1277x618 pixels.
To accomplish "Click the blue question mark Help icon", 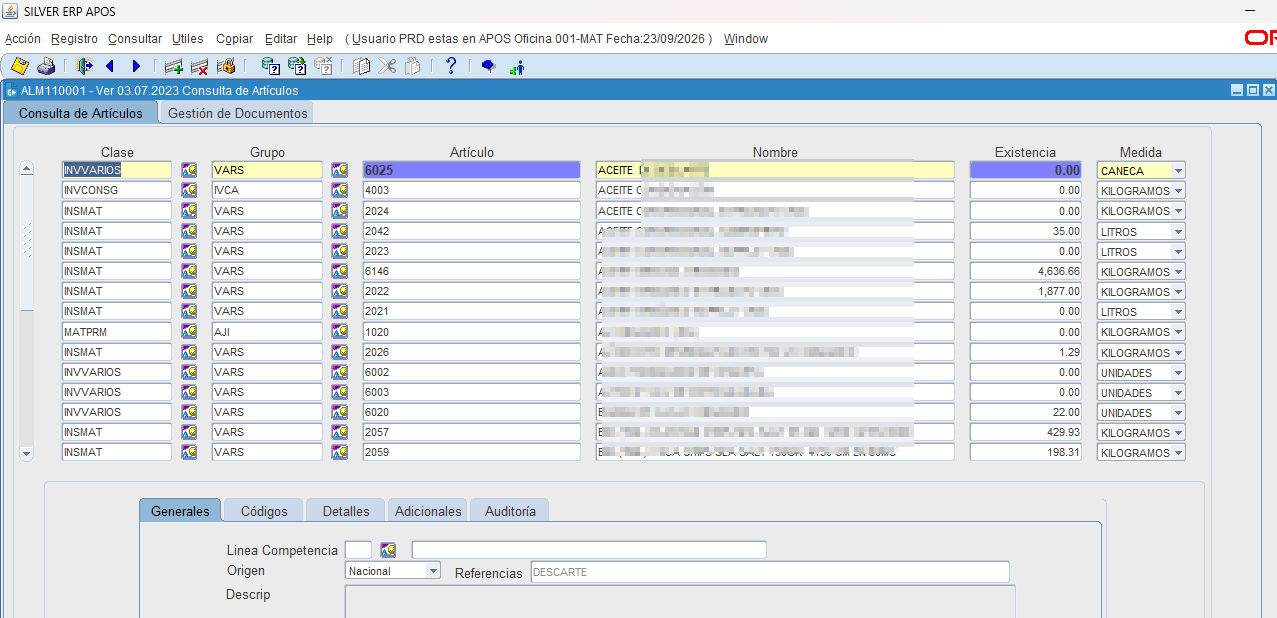I will 451,66.
